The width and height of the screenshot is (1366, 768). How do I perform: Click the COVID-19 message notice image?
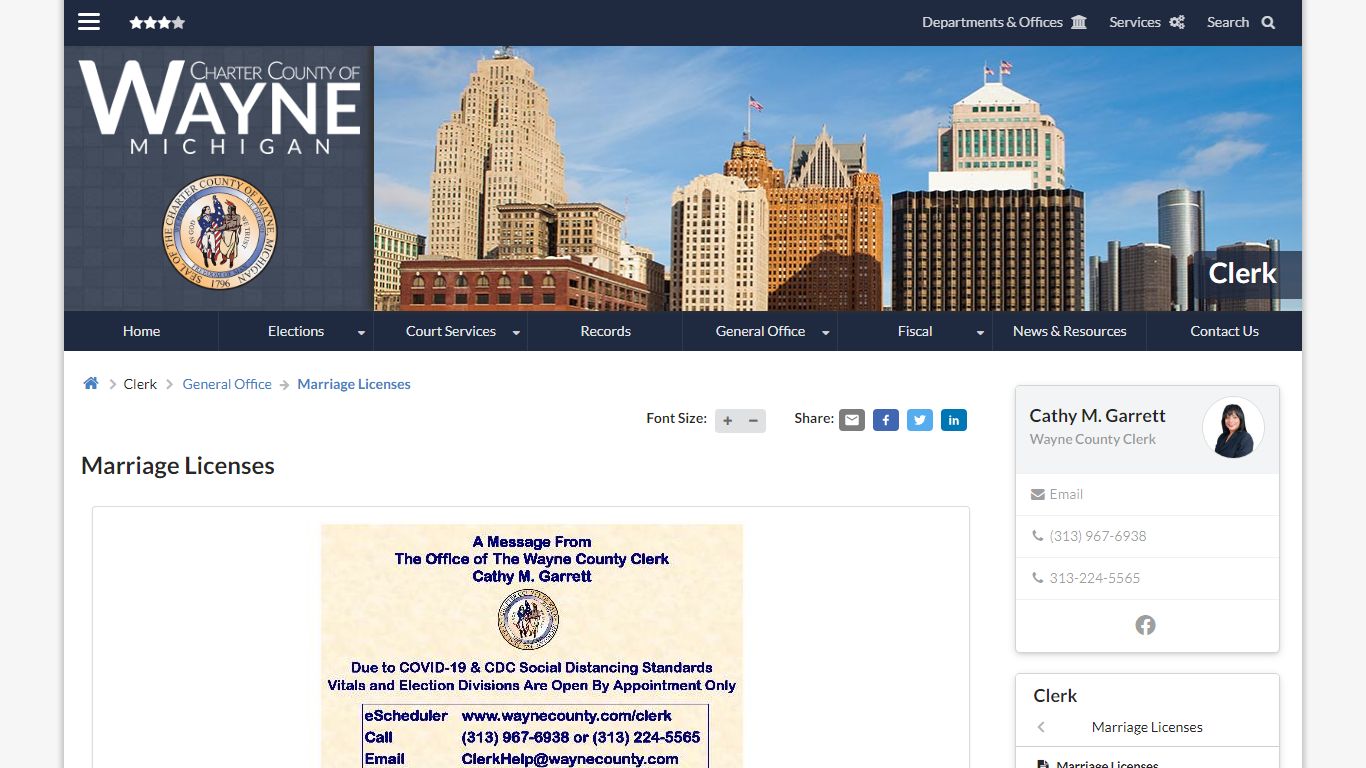[532, 646]
